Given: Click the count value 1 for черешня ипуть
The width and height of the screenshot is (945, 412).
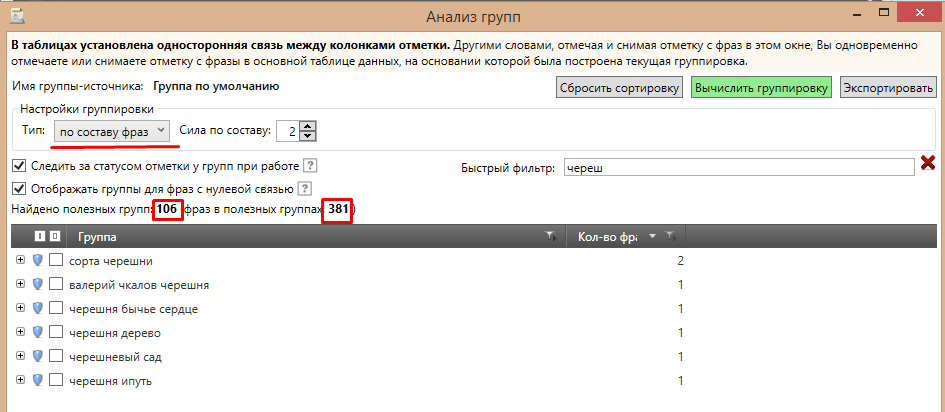Looking at the screenshot, I should [680, 381].
